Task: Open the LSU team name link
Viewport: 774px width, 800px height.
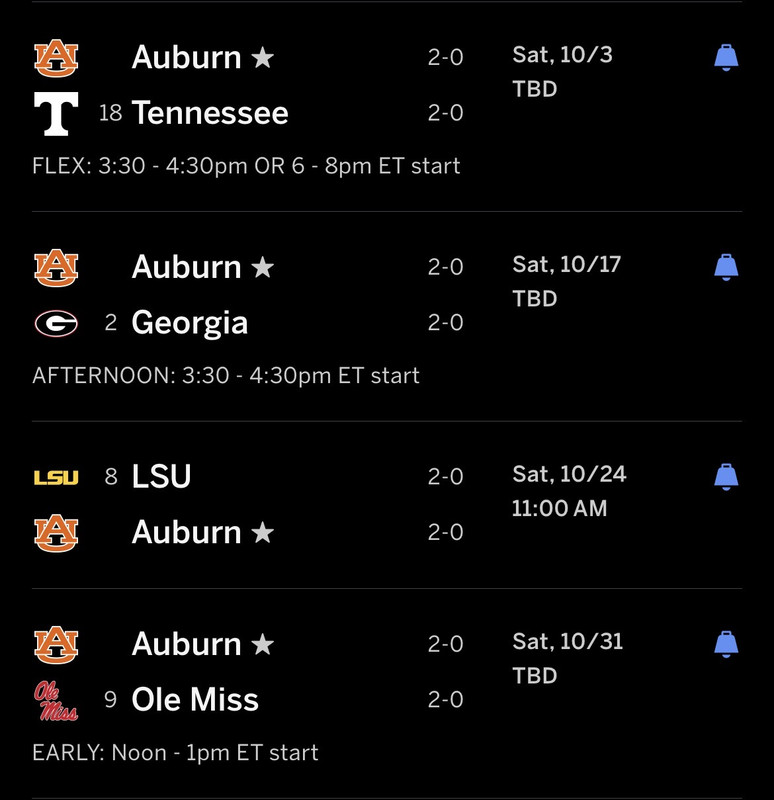Action: (161, 476)
